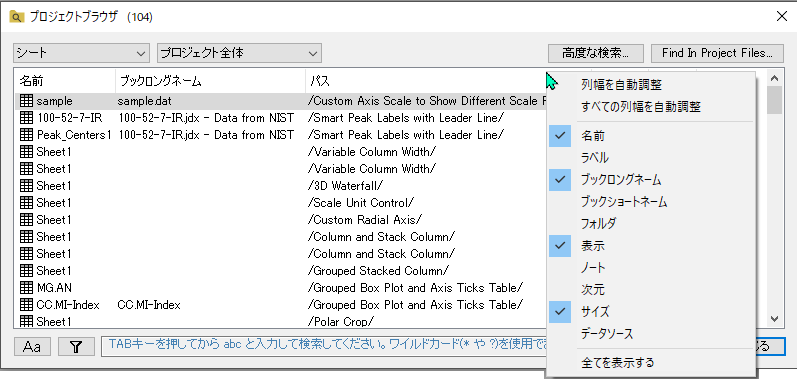Click the sheet icon beside sample
The image size is (797, 379).
coord(26,101)
